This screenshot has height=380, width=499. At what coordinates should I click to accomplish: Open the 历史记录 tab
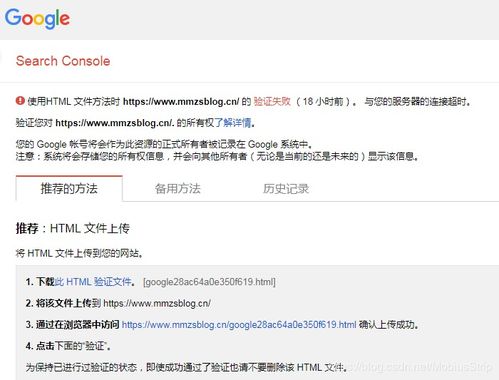coord(286,188)
